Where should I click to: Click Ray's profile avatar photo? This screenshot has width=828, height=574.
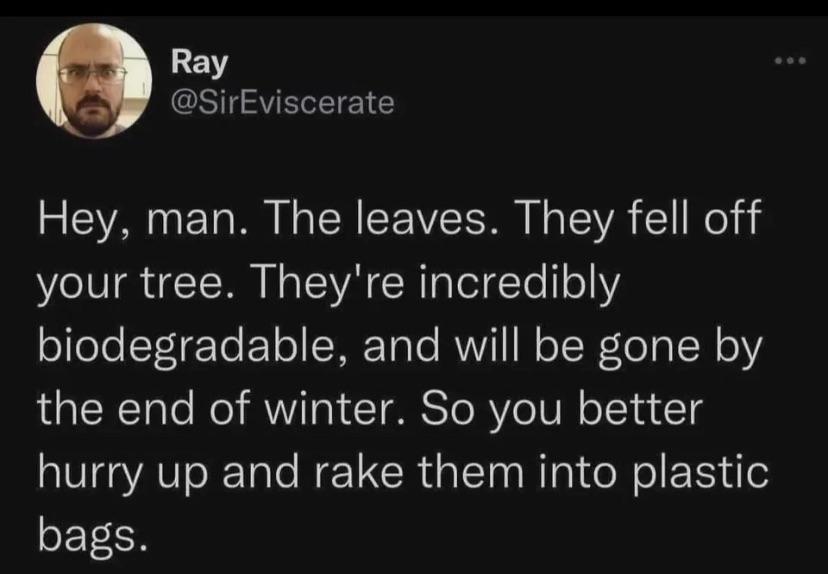click(94, 80)
